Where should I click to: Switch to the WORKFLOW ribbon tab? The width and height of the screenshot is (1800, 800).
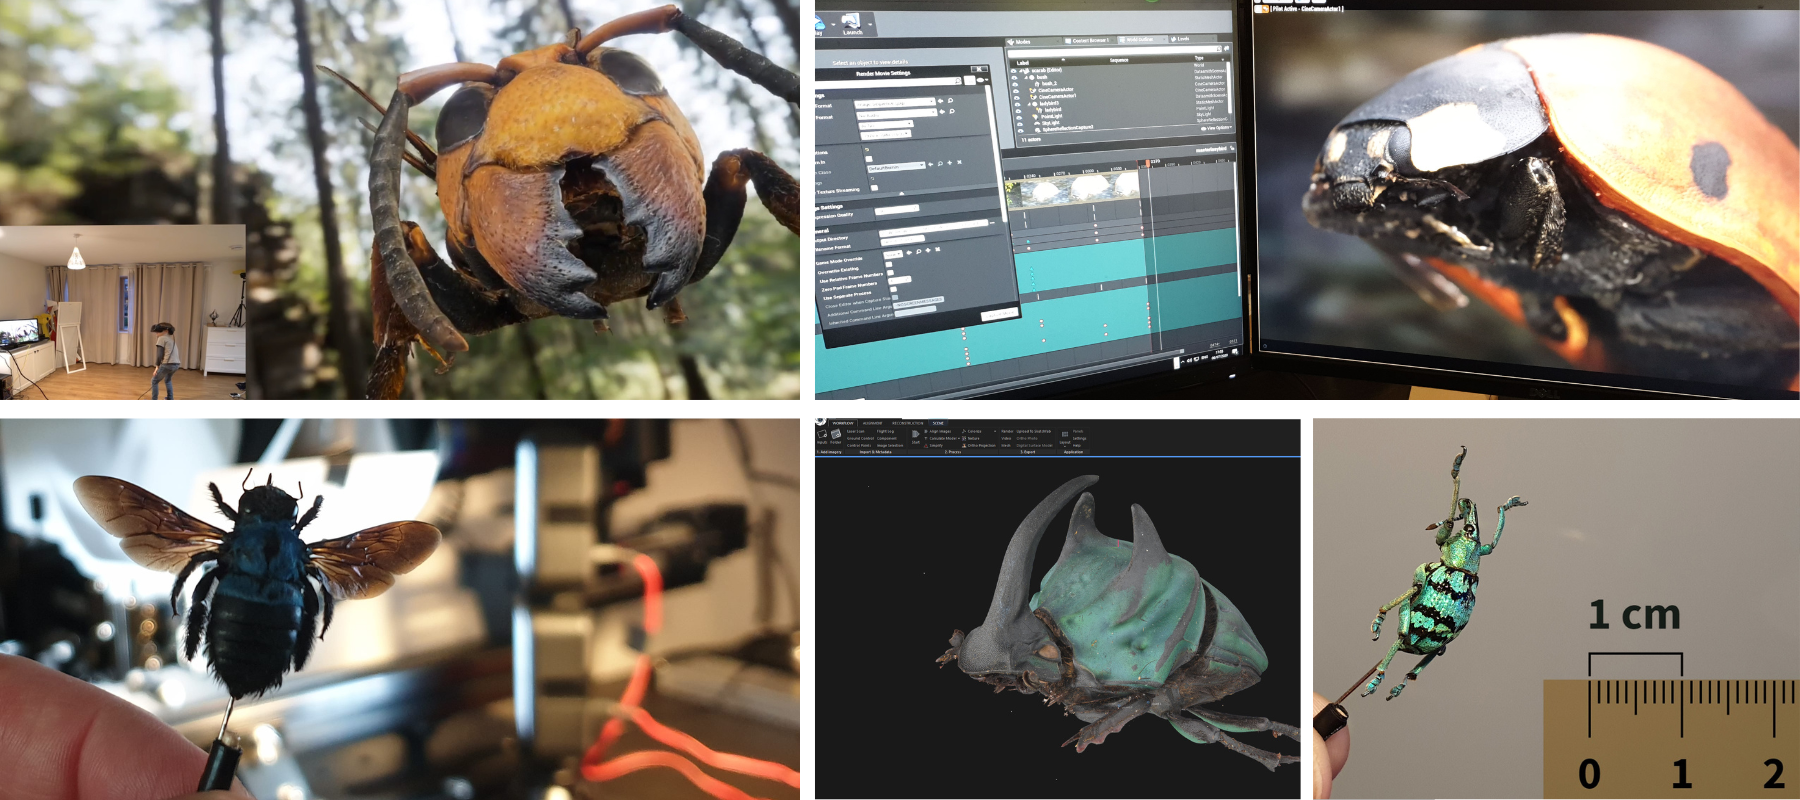[843, 423]
